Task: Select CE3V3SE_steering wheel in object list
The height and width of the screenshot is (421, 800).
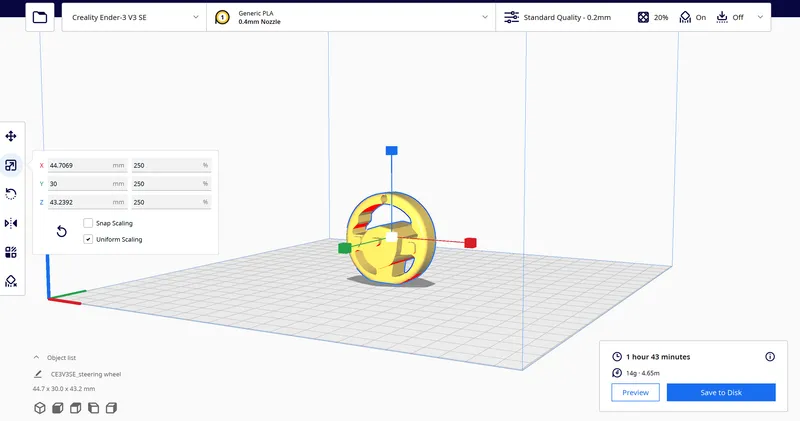Action: [x=86, y=374]
